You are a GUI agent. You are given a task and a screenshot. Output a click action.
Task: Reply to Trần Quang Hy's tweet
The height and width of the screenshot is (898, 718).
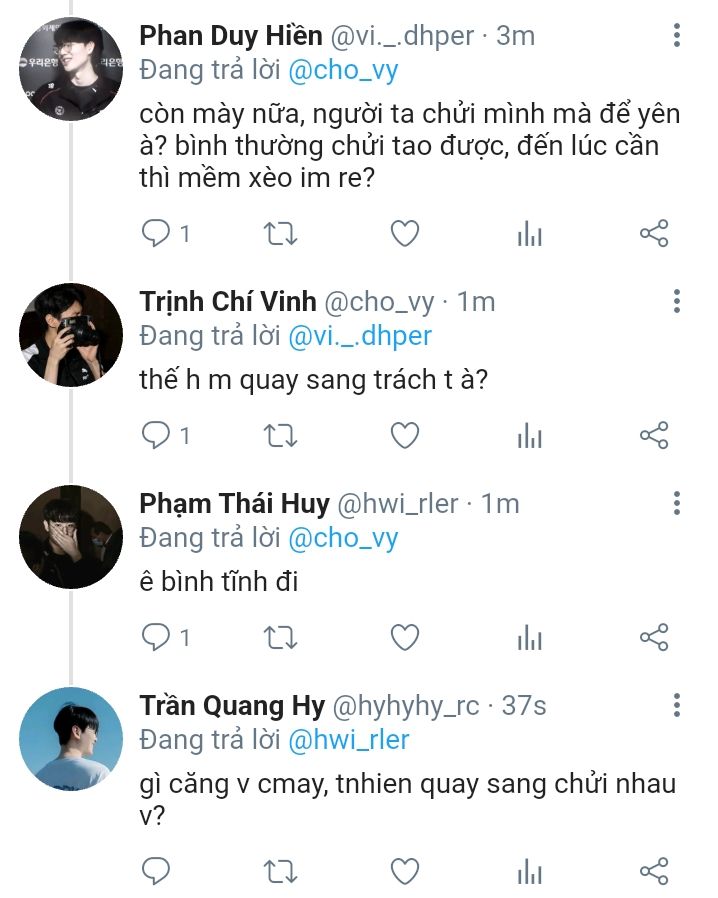156,871
